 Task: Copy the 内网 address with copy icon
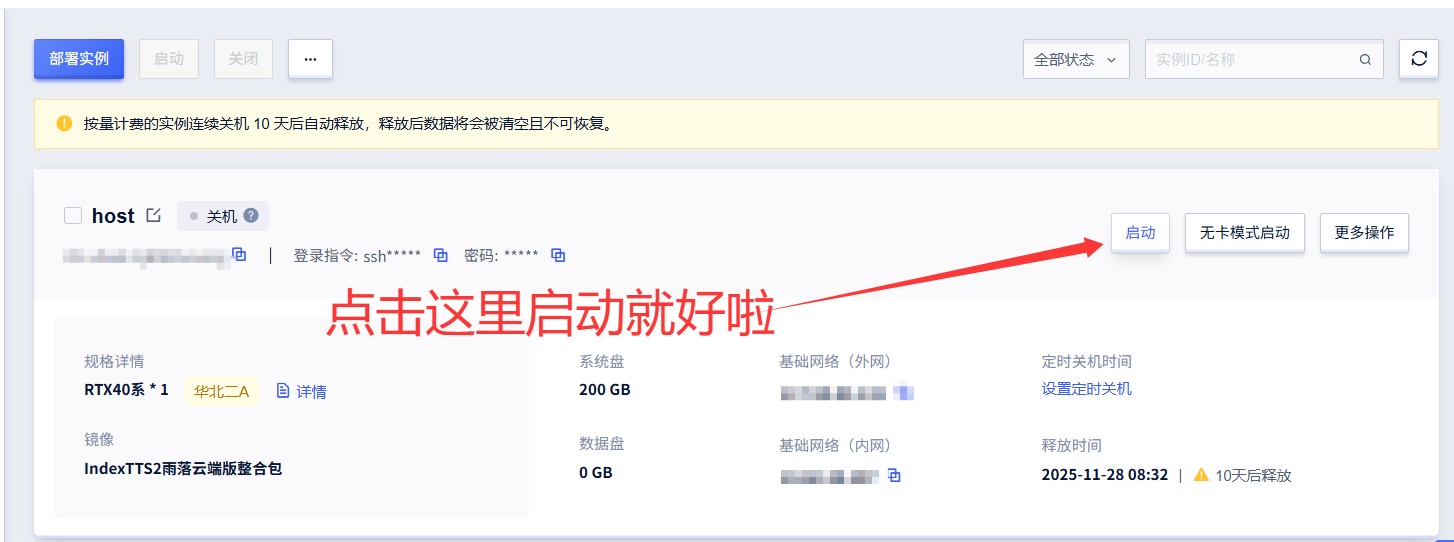(x=894, y=475)
